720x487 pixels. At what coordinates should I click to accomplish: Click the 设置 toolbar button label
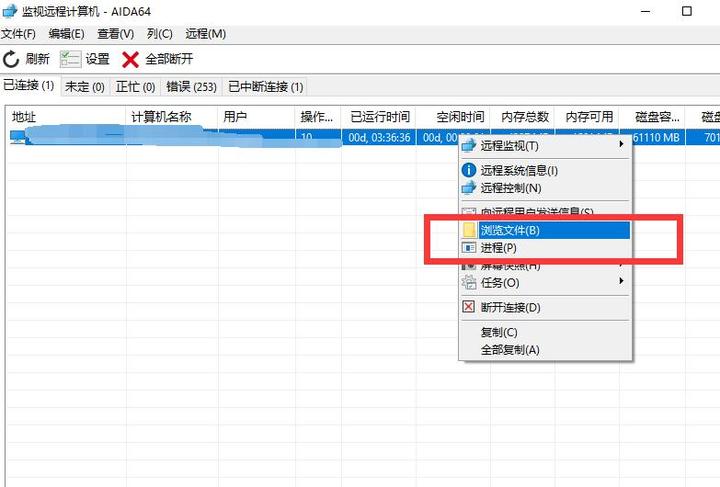pyautogui.click(x=97, y=59)
